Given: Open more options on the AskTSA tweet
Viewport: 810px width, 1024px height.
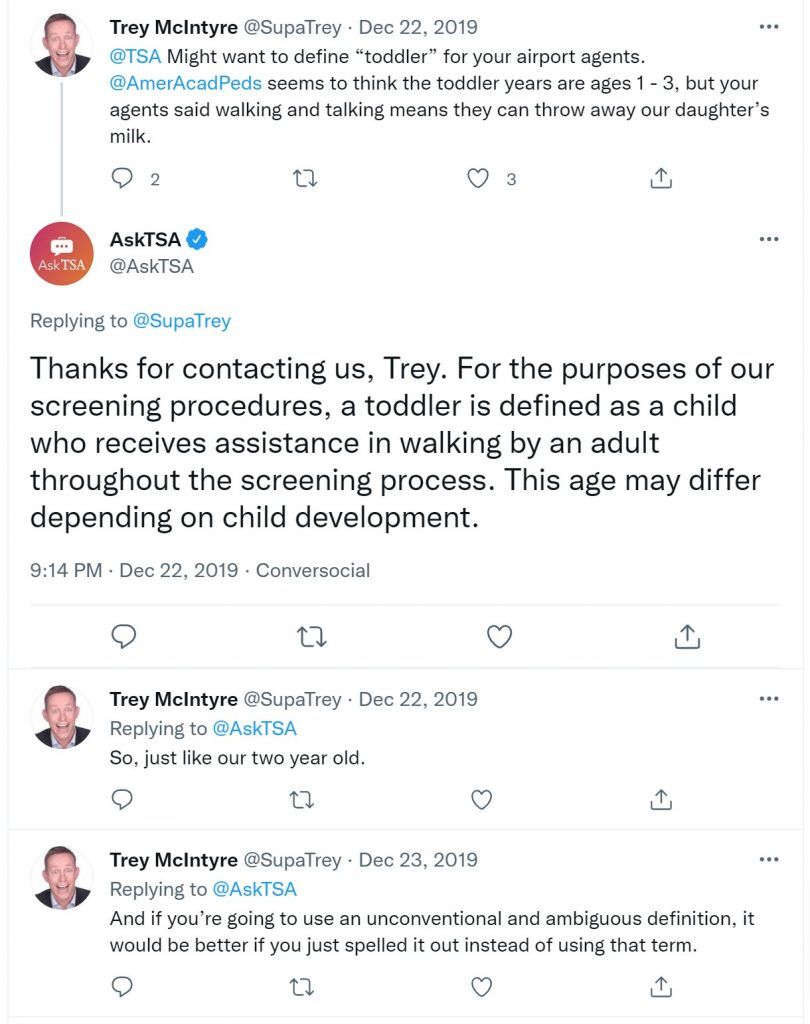Looking at the screenshot, I should [769, 239].
